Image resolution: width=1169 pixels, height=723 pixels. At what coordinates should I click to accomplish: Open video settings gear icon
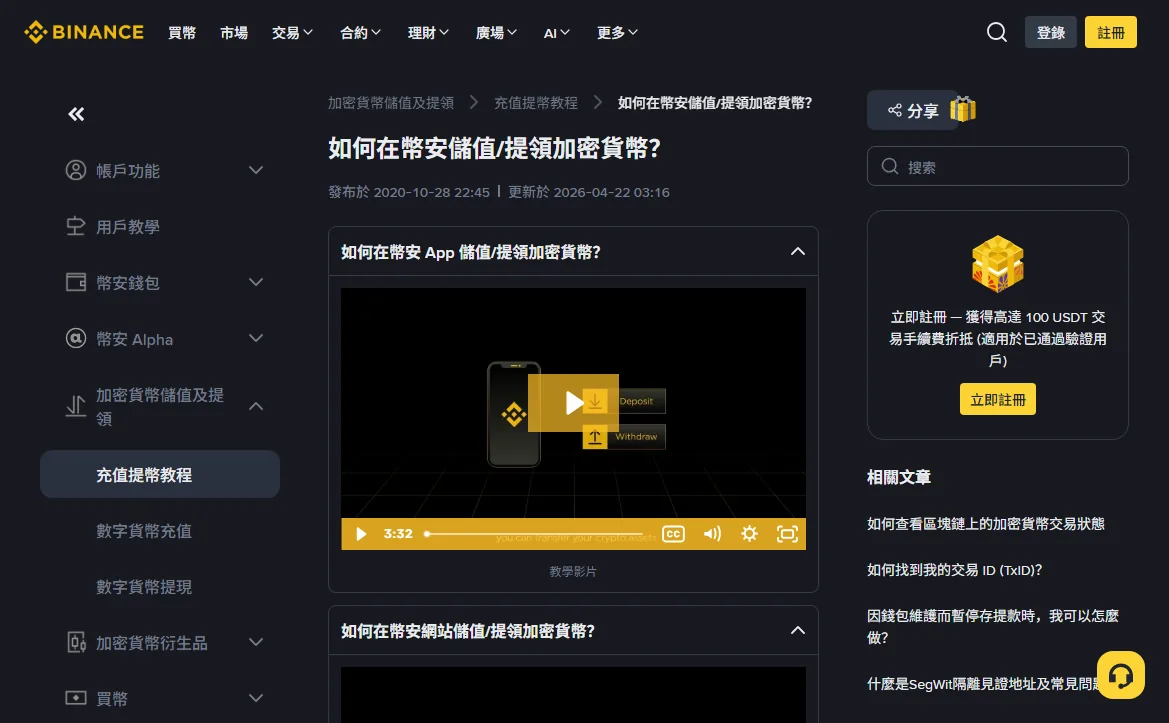click(x=749, y=534)
